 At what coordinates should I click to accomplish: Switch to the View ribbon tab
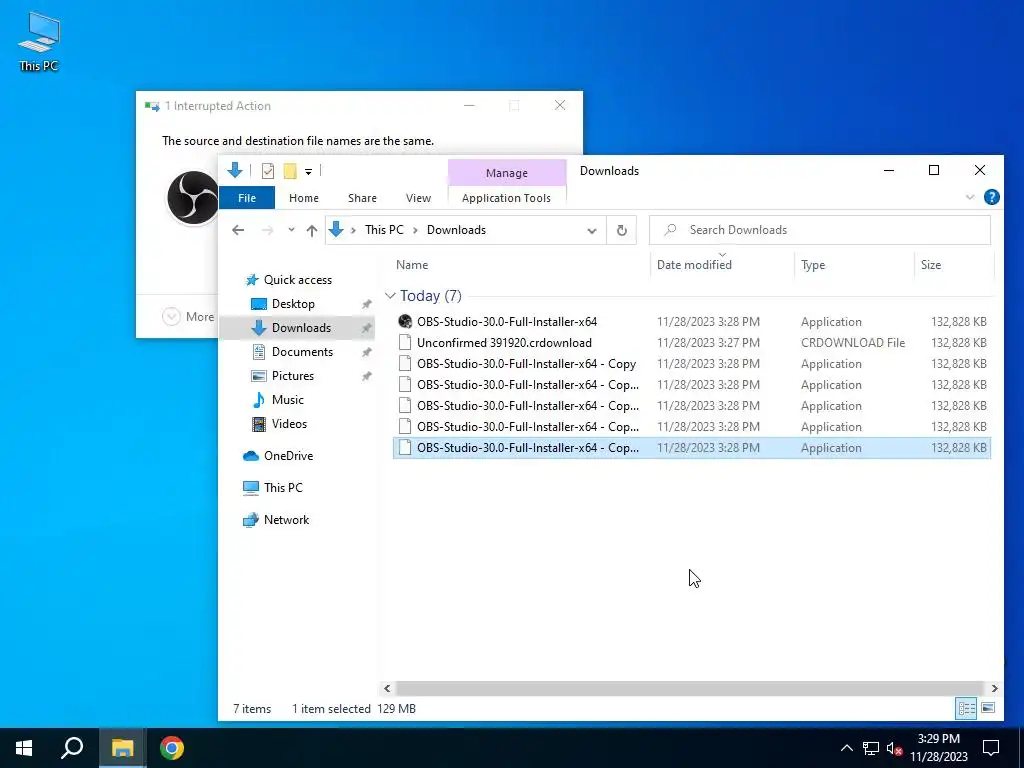(x=418, y=198)
